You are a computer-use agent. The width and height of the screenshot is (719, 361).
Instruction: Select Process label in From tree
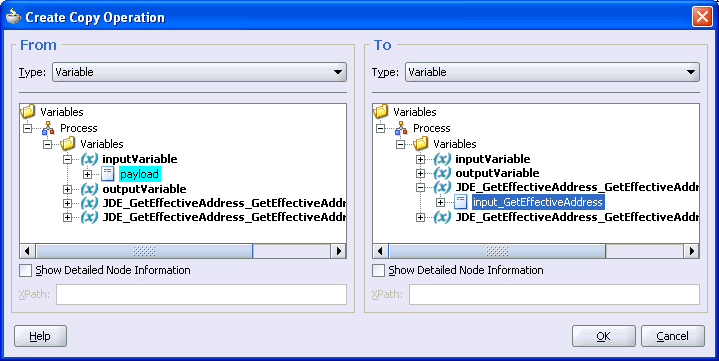tap(79, 128)
